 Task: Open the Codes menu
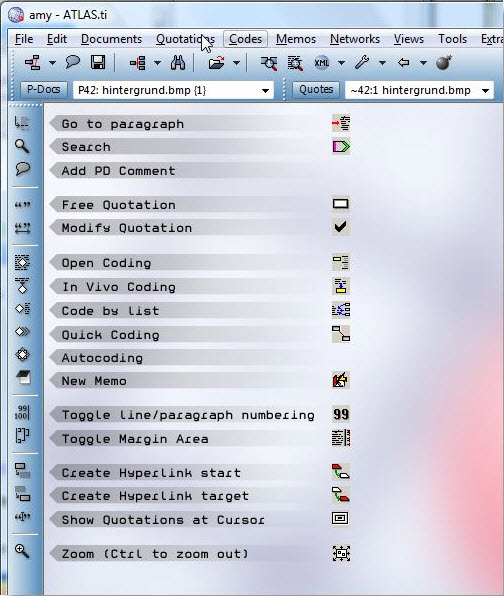(x=246, y=39)
